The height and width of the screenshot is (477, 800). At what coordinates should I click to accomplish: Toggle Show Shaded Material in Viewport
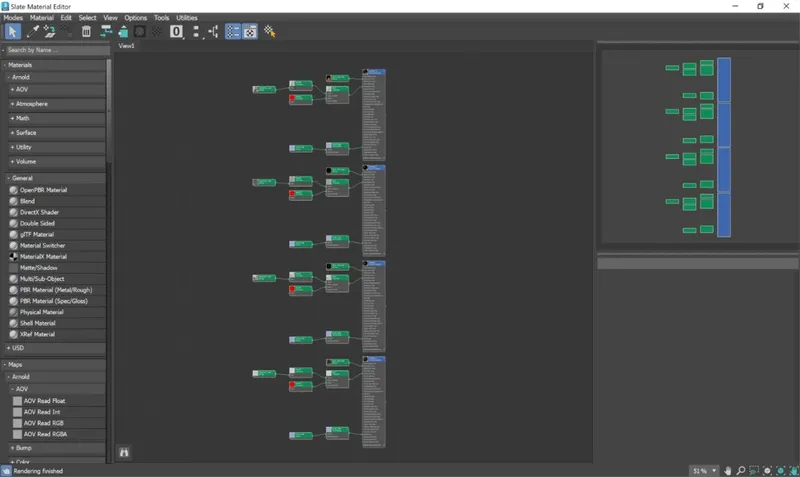pyautogui.click(x=139, y=32)
